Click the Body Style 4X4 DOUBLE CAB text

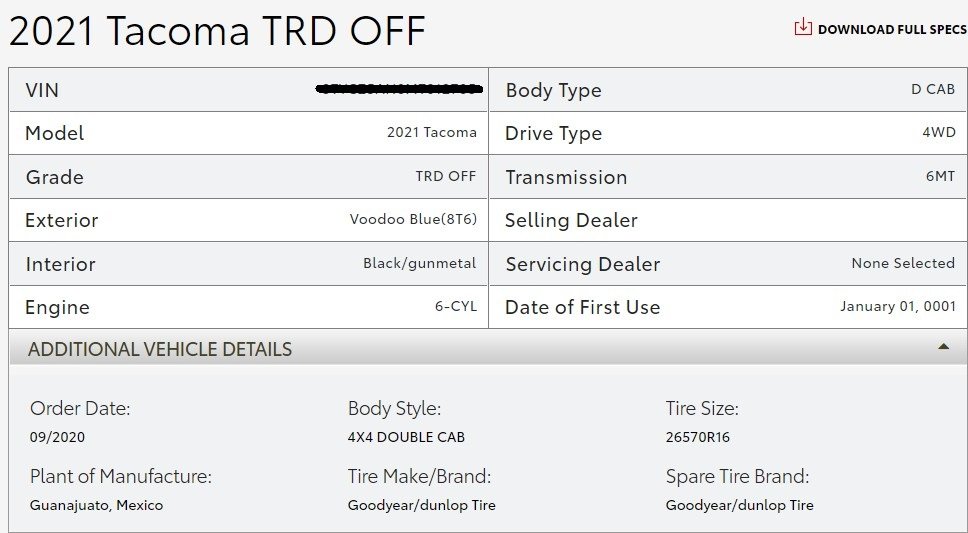click(x=406, y=437)
